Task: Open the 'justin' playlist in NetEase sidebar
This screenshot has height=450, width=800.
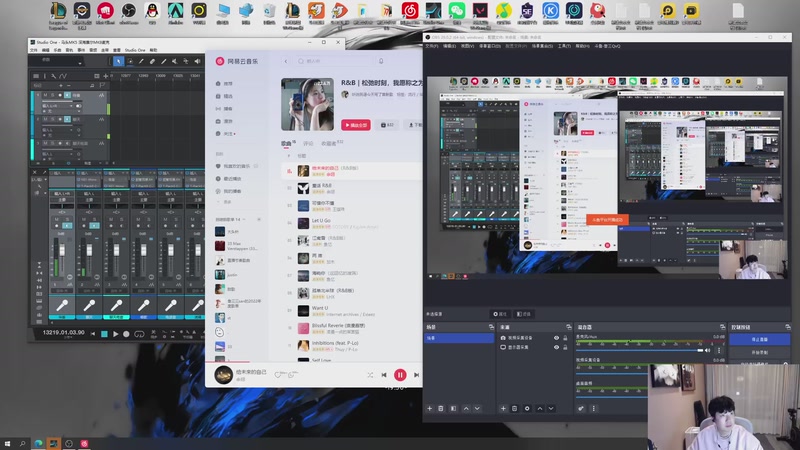Action: [232, 275]
